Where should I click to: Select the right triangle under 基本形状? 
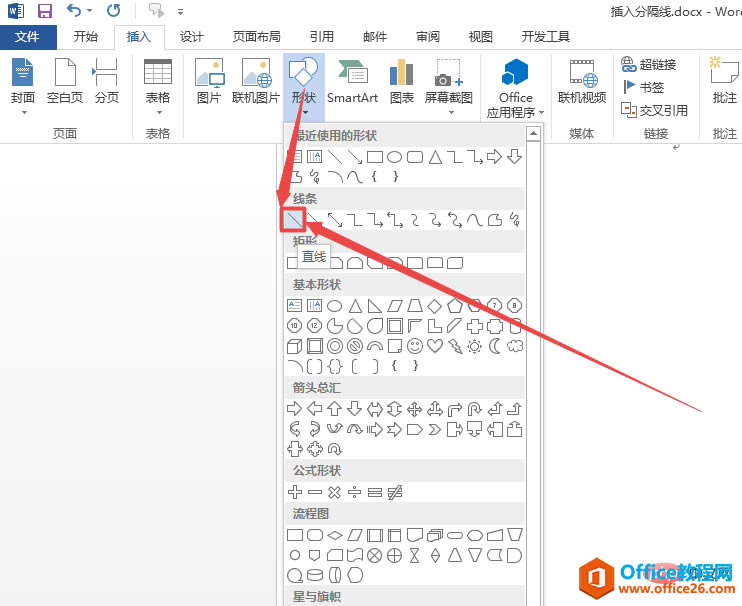tap(375, 306)
